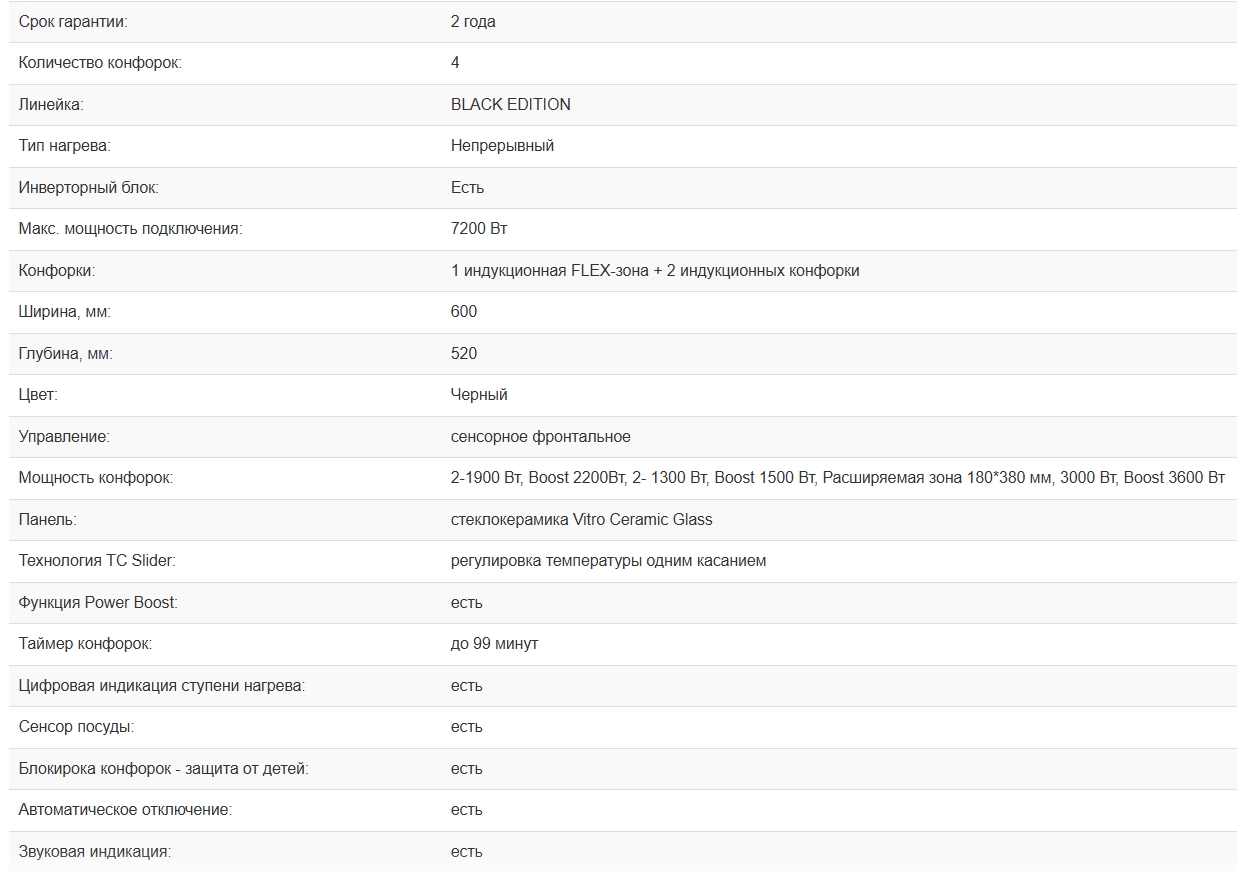Click the 'сенсорное фронтальное' control value
Image resolution: width=1237 pixels, height=872 pixels.
[x=540, y=437]
